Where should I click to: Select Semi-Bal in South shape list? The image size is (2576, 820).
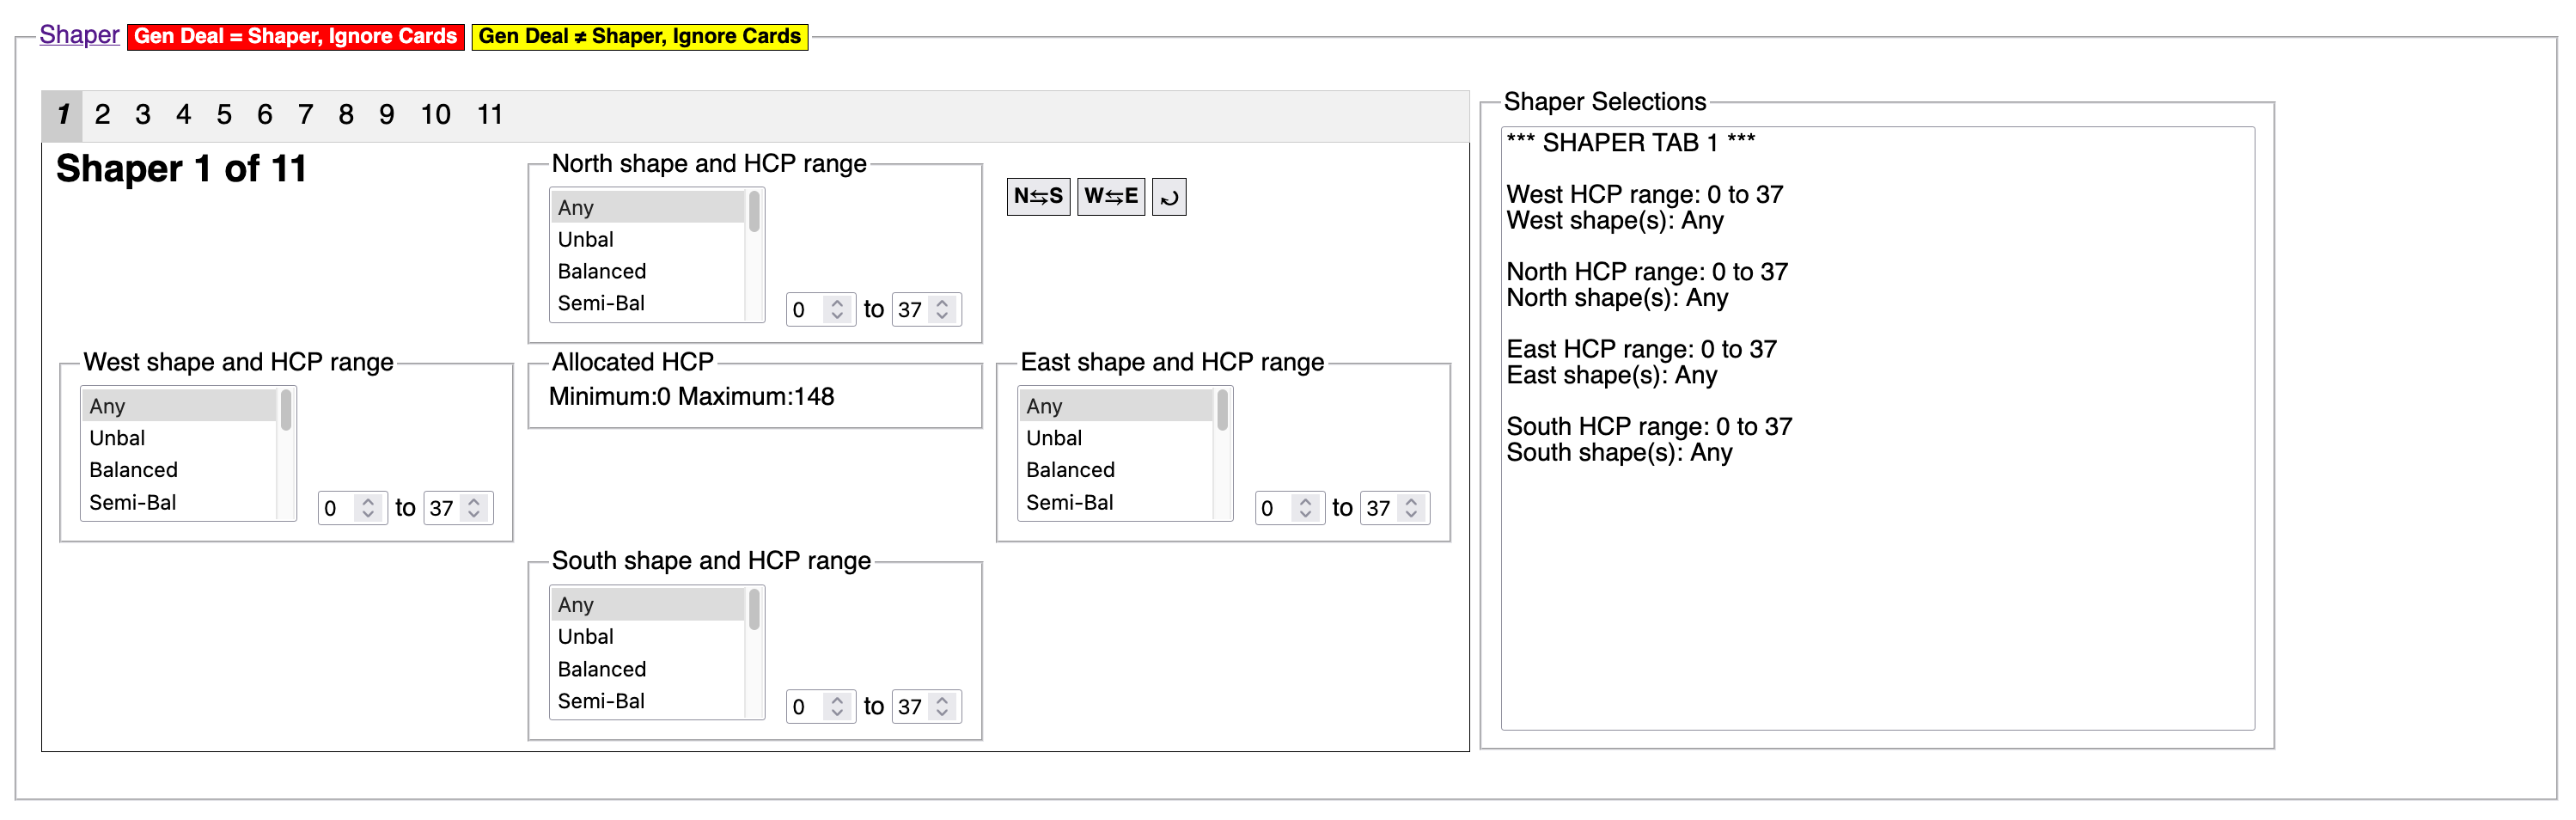(x=648, y=701)
